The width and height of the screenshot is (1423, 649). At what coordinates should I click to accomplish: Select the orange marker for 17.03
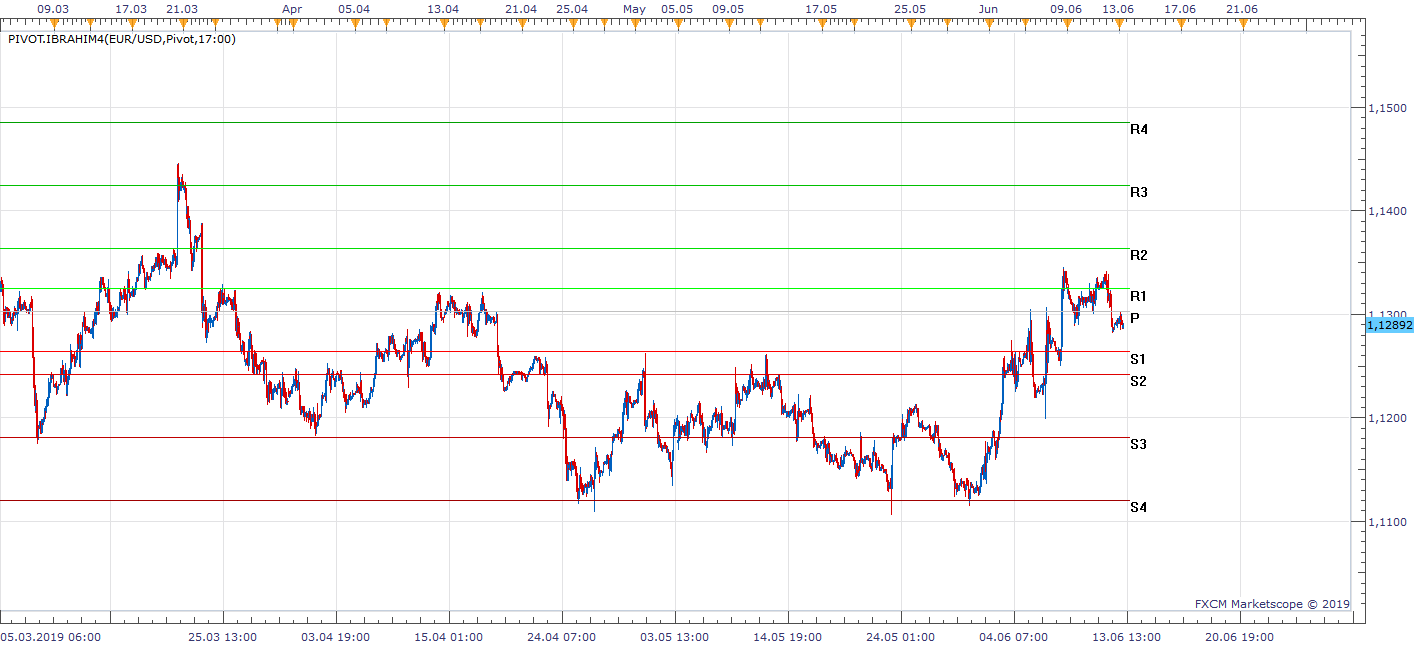point(131,23)
